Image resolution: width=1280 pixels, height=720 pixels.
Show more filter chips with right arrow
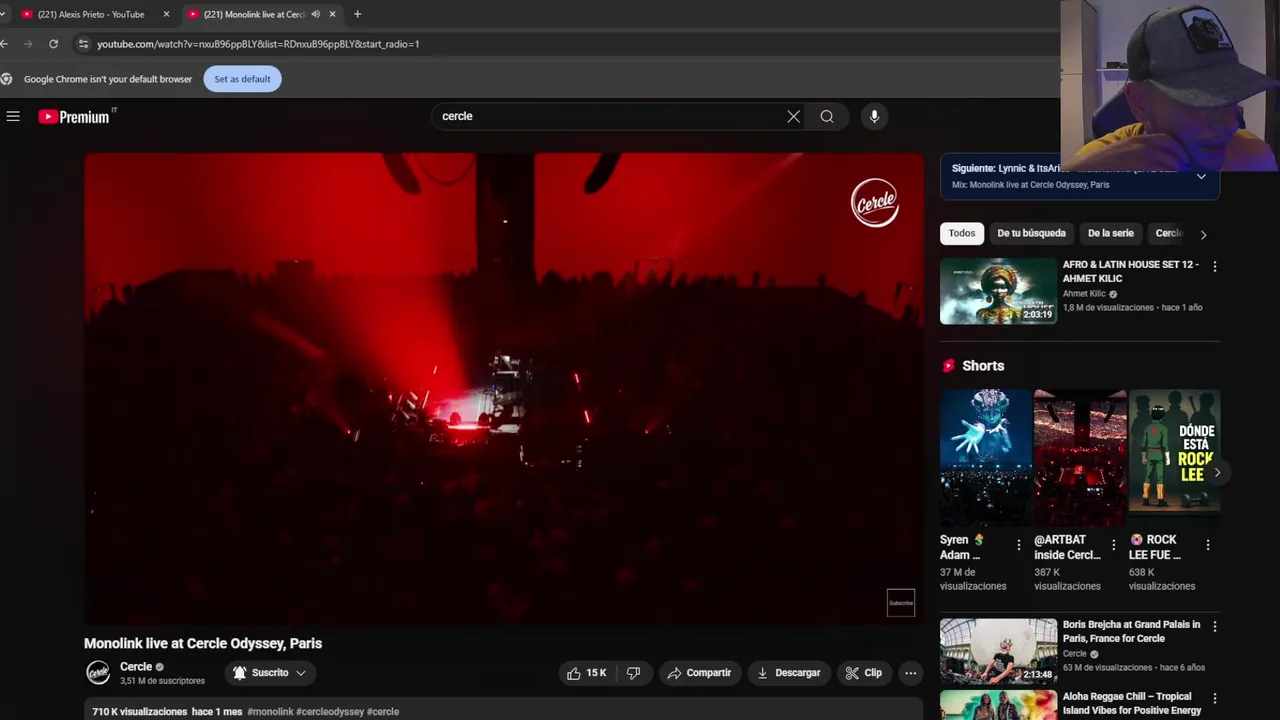tap(1203, 234)
